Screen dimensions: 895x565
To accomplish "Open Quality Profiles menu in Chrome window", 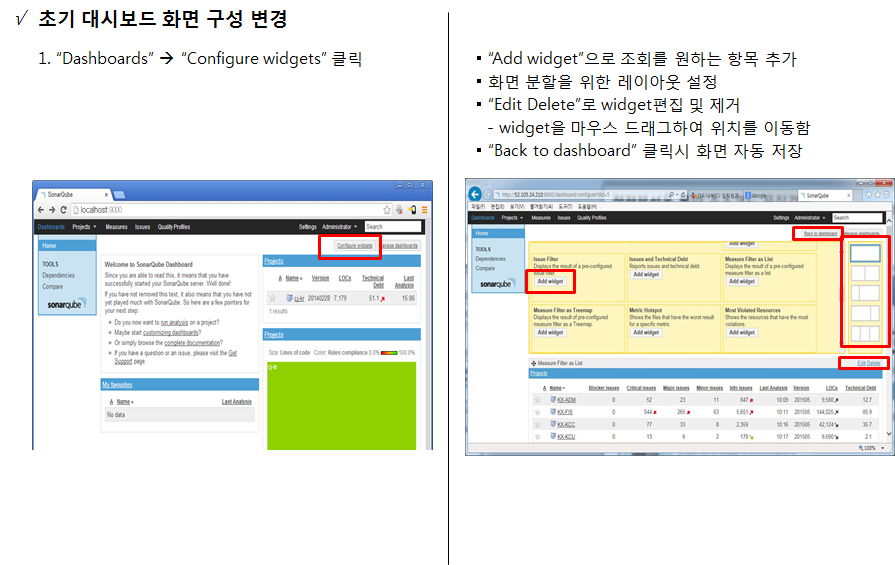I will click(174, 227).
